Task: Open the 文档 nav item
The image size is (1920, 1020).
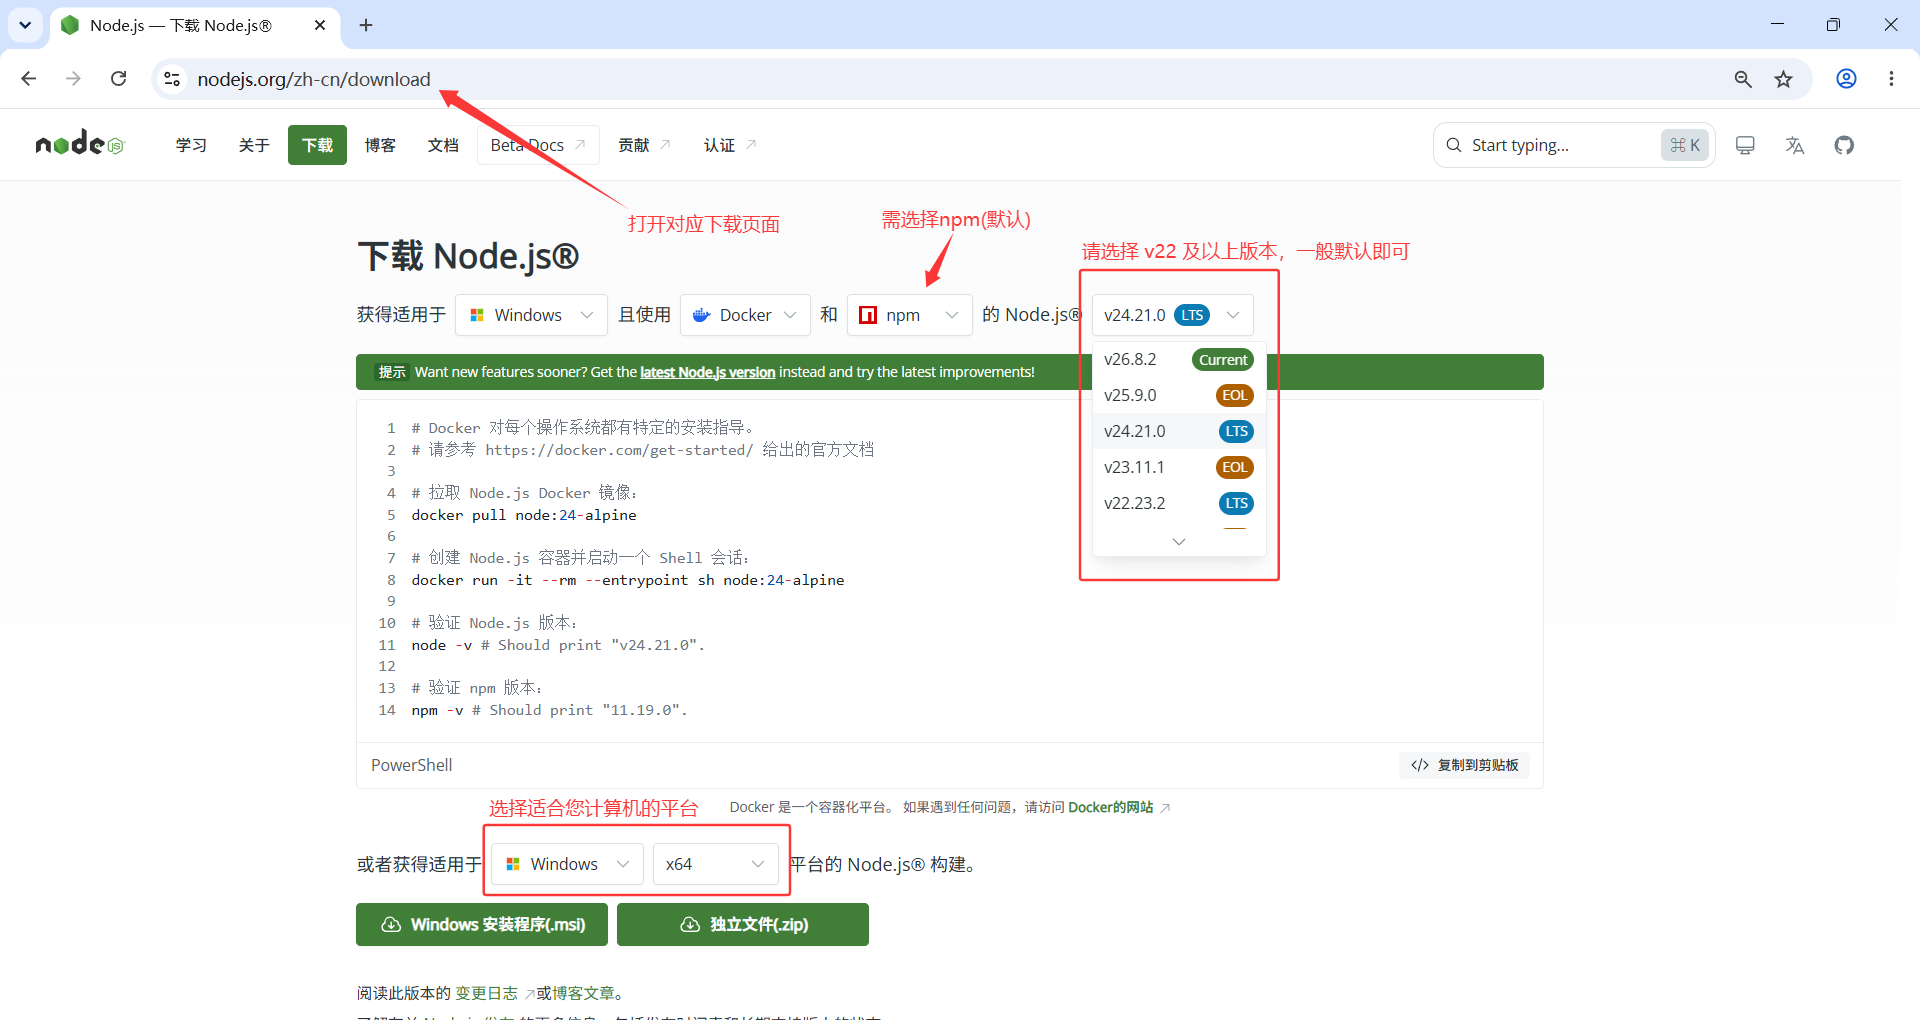Action: coord(443,145)
